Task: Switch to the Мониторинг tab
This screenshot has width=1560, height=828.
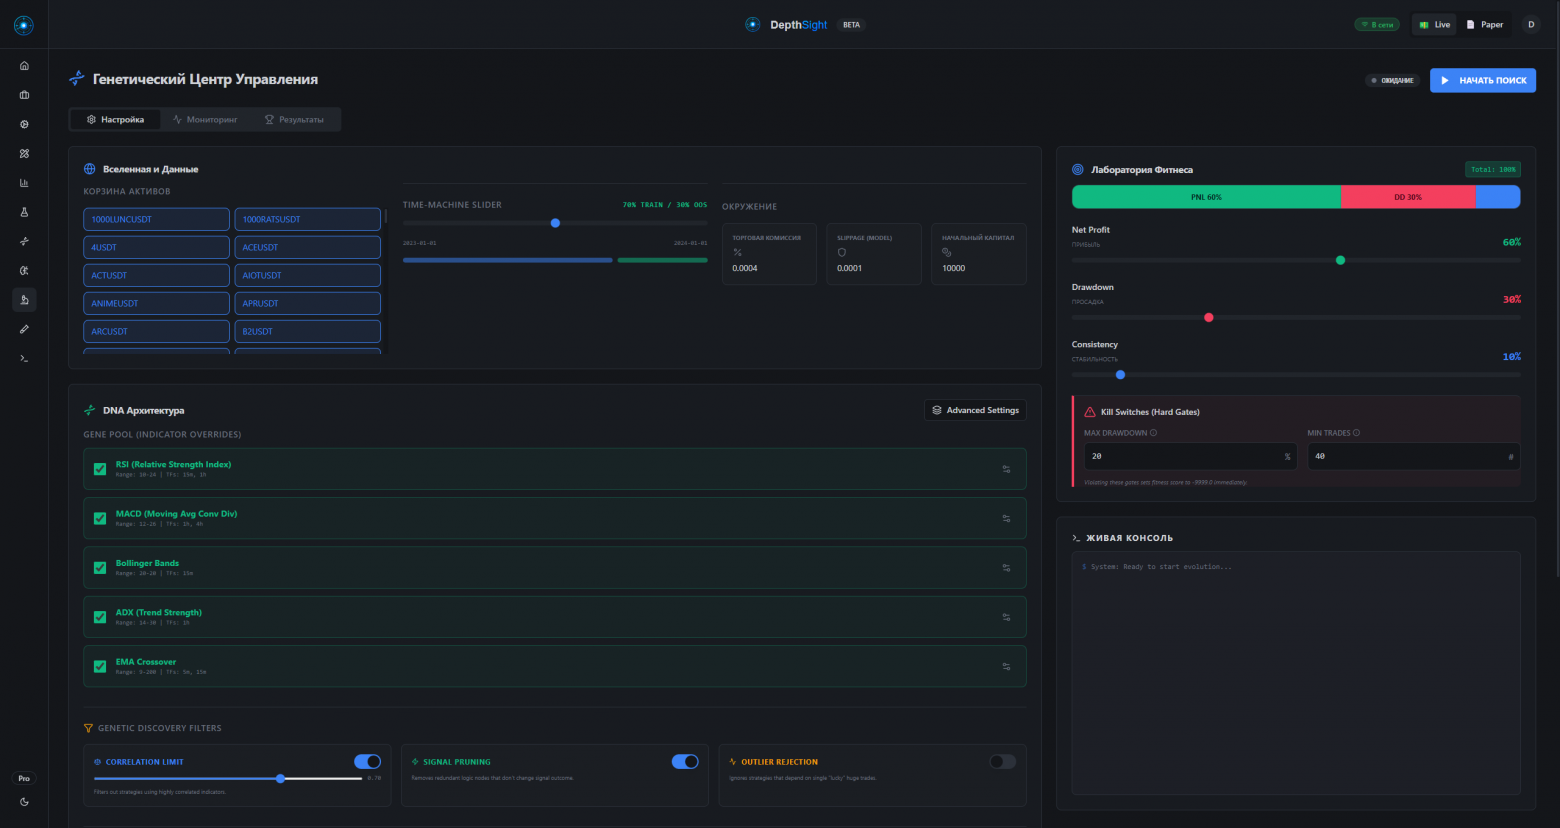Action: coord(205,120)
